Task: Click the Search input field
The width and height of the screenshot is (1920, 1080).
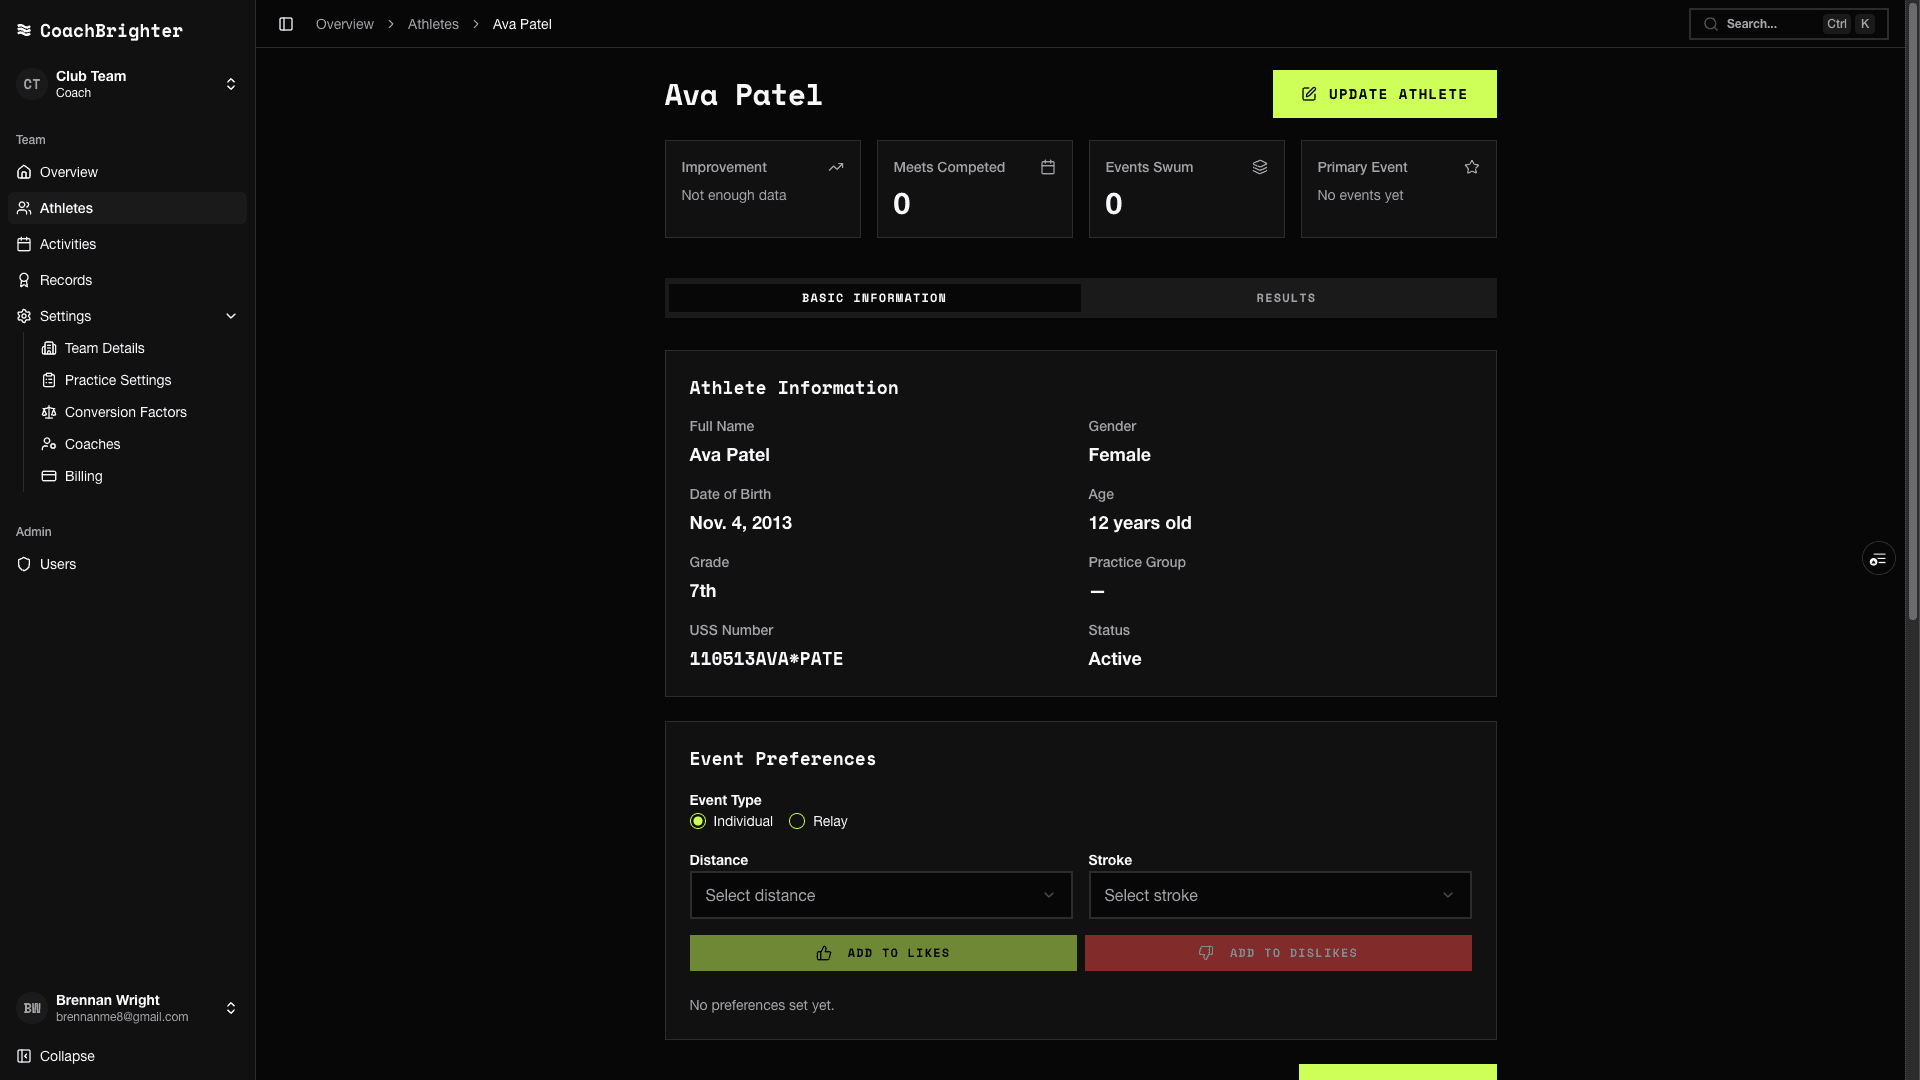Action: coord(1788,24)
